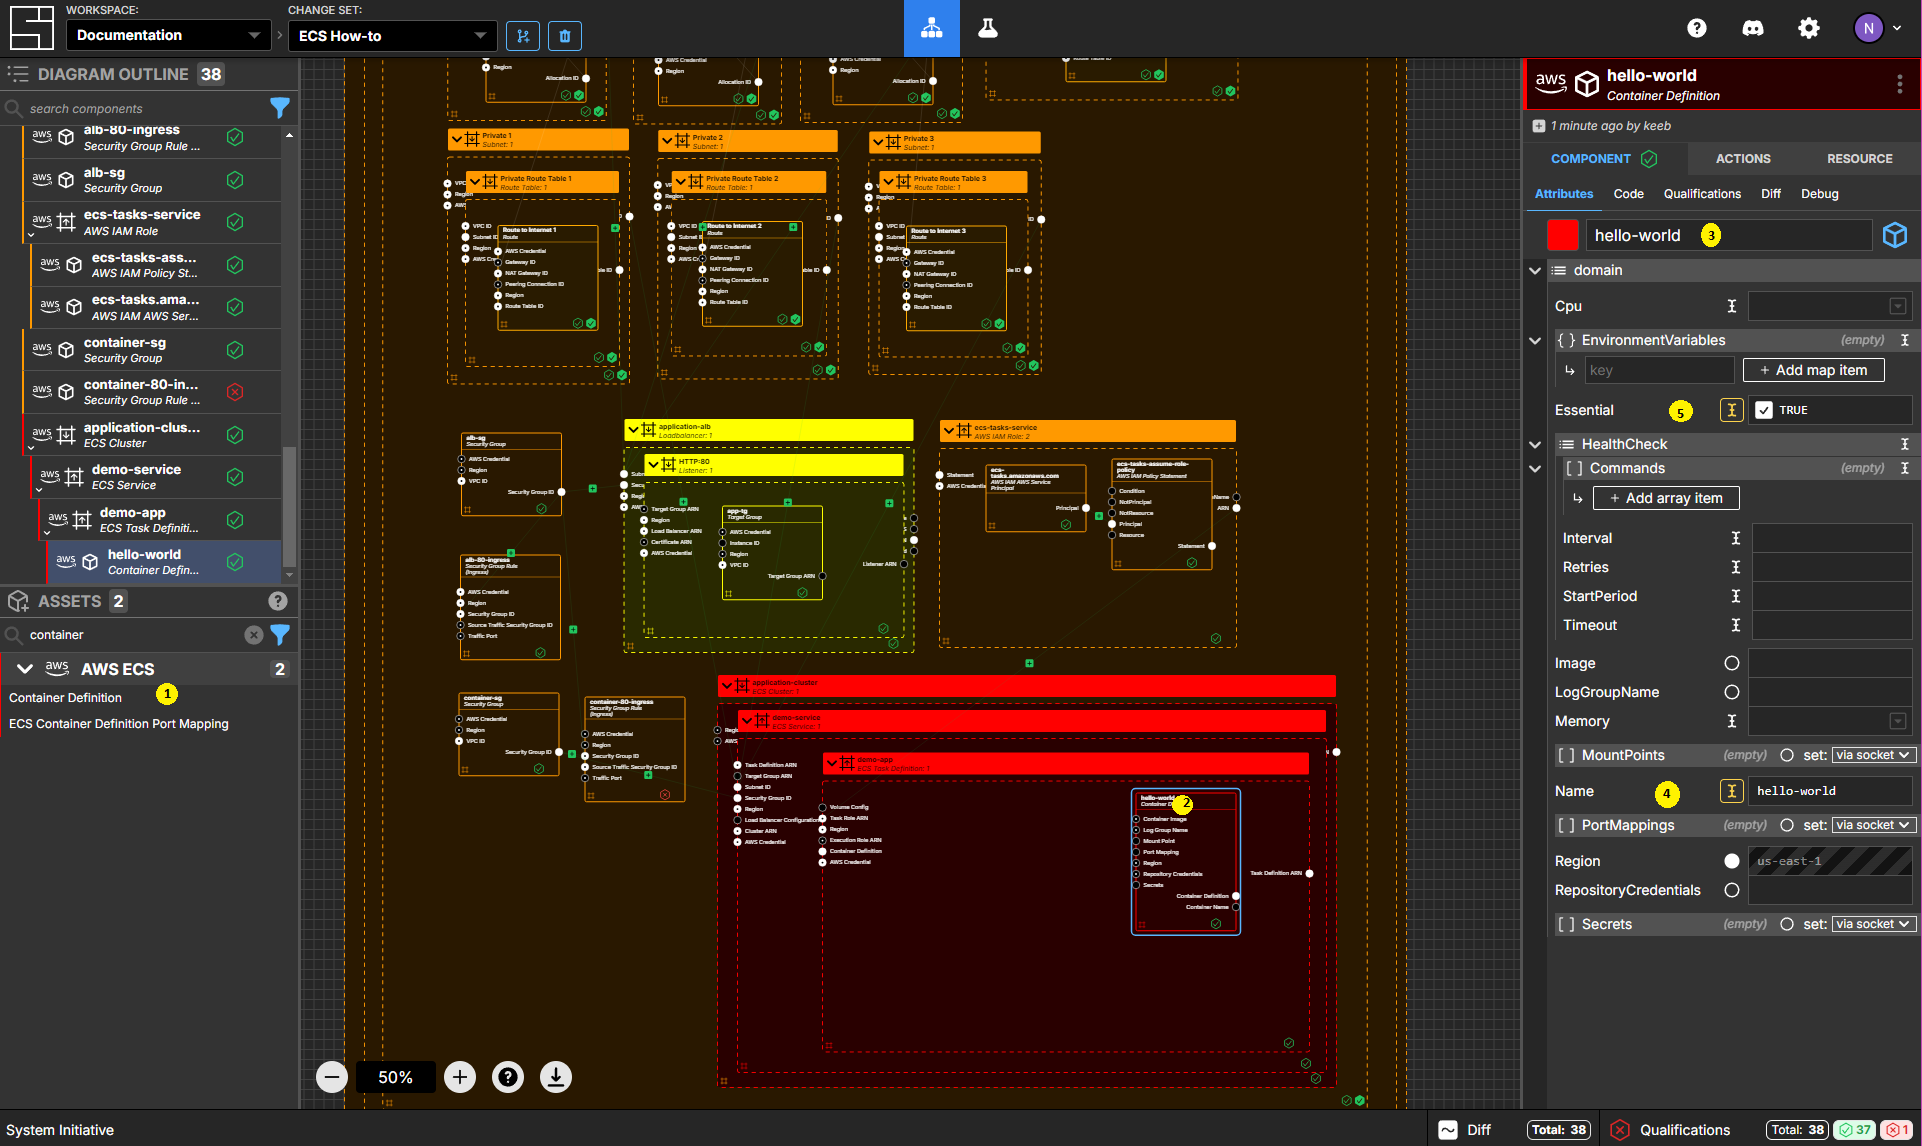The height and width of the screenshot is (1146, 1922).
Task: Open diagram help button
Action: (508, 1077)
